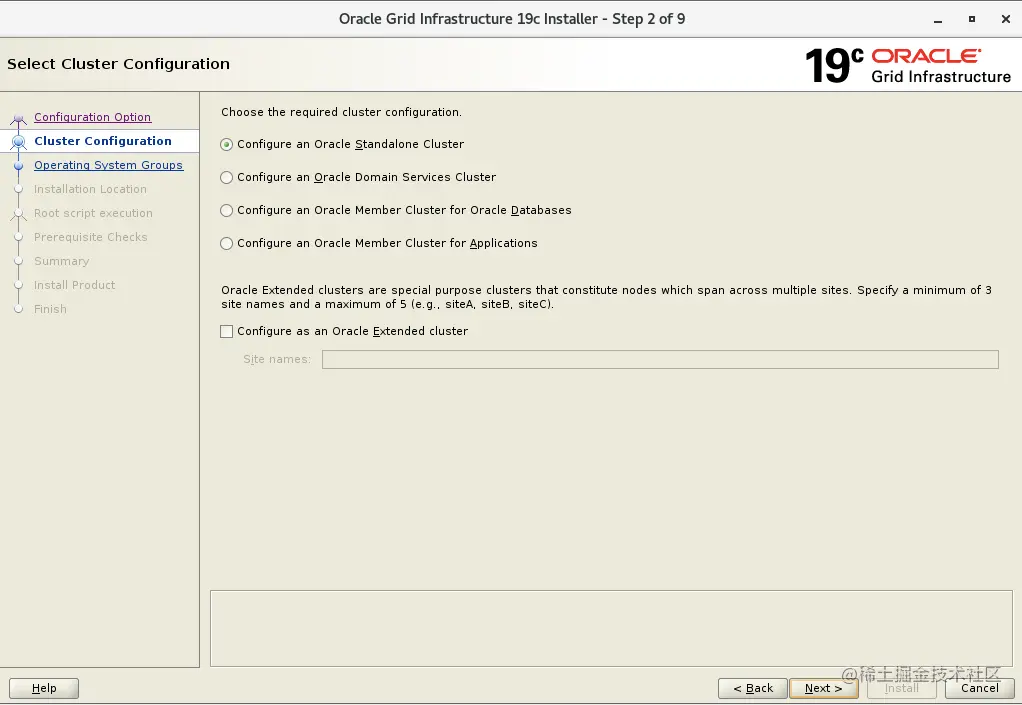Click the Finish step text
Screen dimensions: 1022x705
pos(50,309)
